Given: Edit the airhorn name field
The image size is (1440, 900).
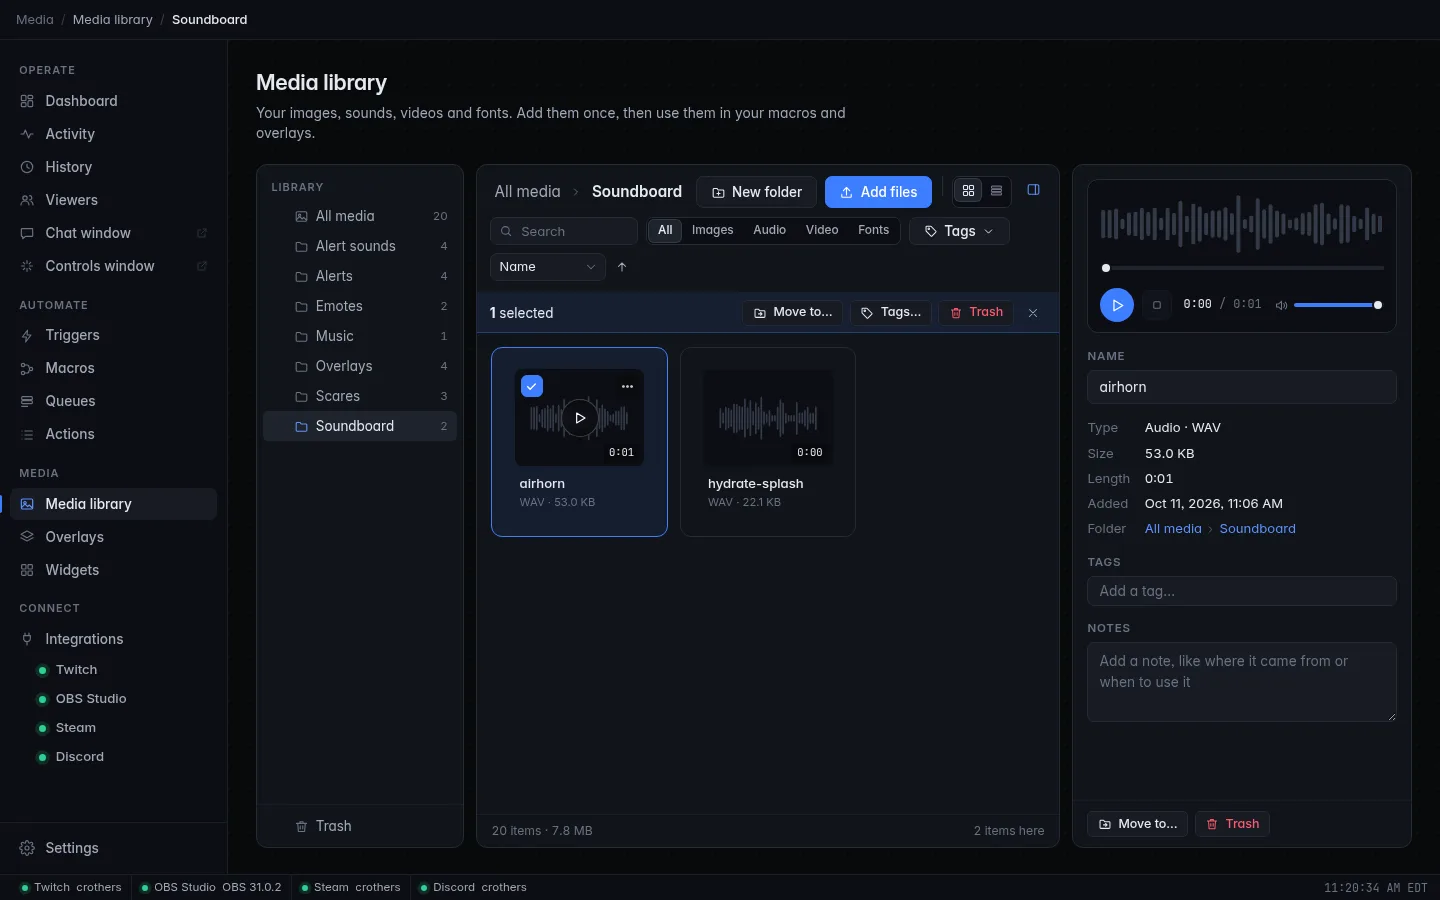Looking at the screenshot, I should pyautogui.click(x=1242, y=387).
